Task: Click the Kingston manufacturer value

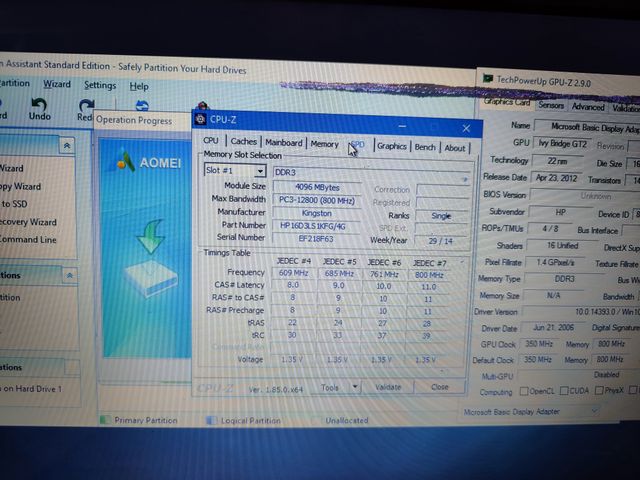Action: click(316, 213)
